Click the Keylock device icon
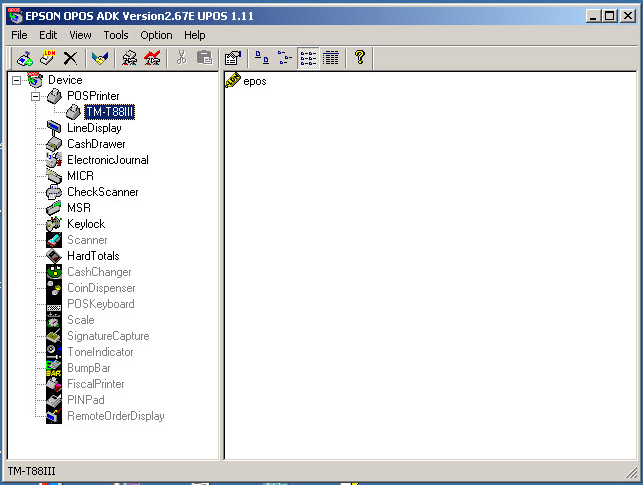Image resolution: width=643 pixels, height=485 pixels. click(54, 224)
